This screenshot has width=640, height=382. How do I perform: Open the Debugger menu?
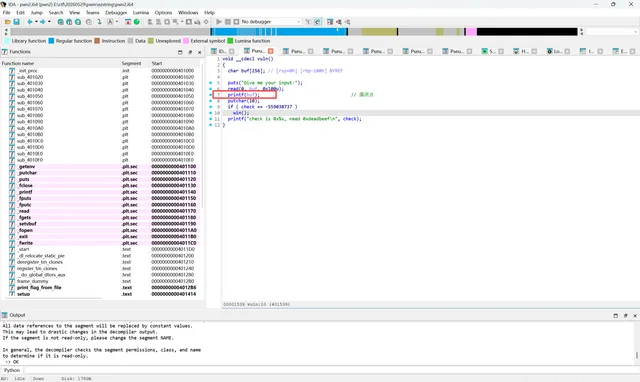pos(116,13)
